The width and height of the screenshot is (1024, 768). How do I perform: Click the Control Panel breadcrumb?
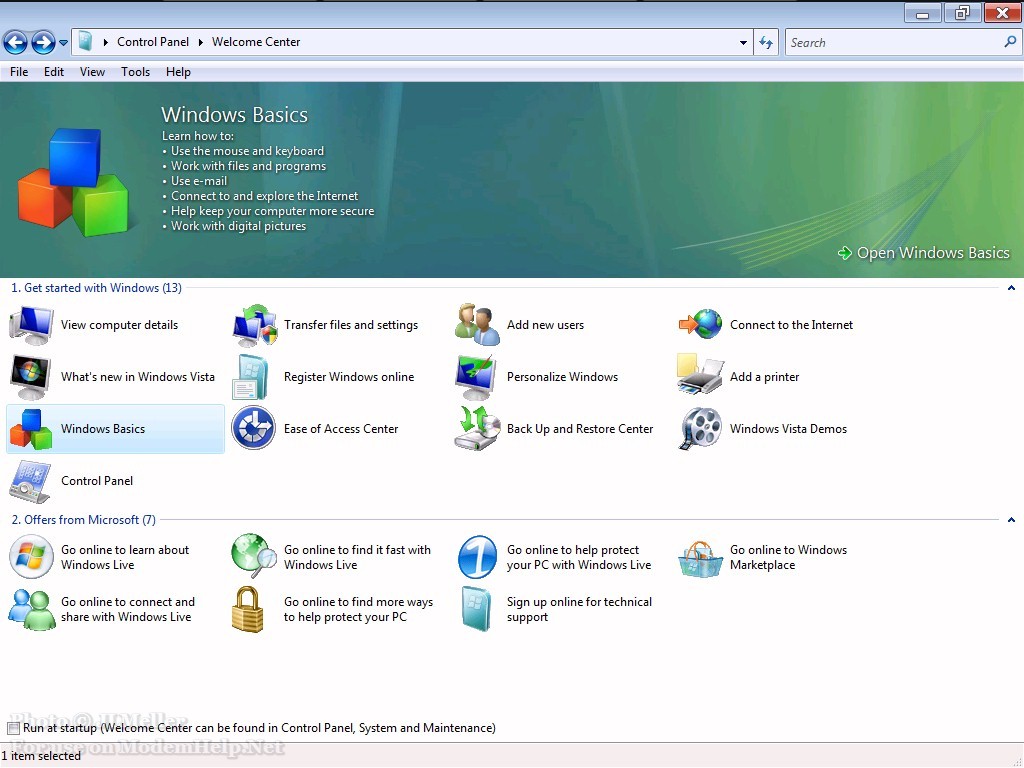(153, 42)
